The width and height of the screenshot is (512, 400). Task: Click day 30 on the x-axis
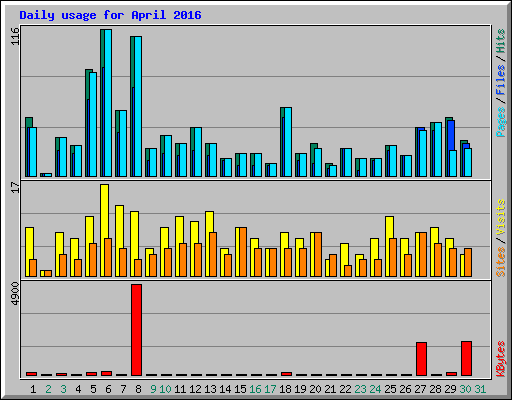(465, 389)
